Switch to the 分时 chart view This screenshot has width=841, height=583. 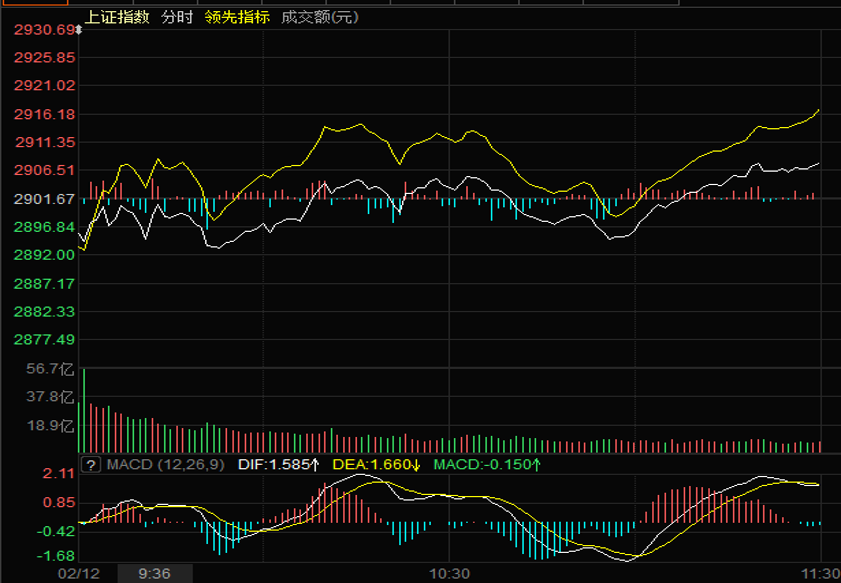pyautogui.click(x=178, y=17)
